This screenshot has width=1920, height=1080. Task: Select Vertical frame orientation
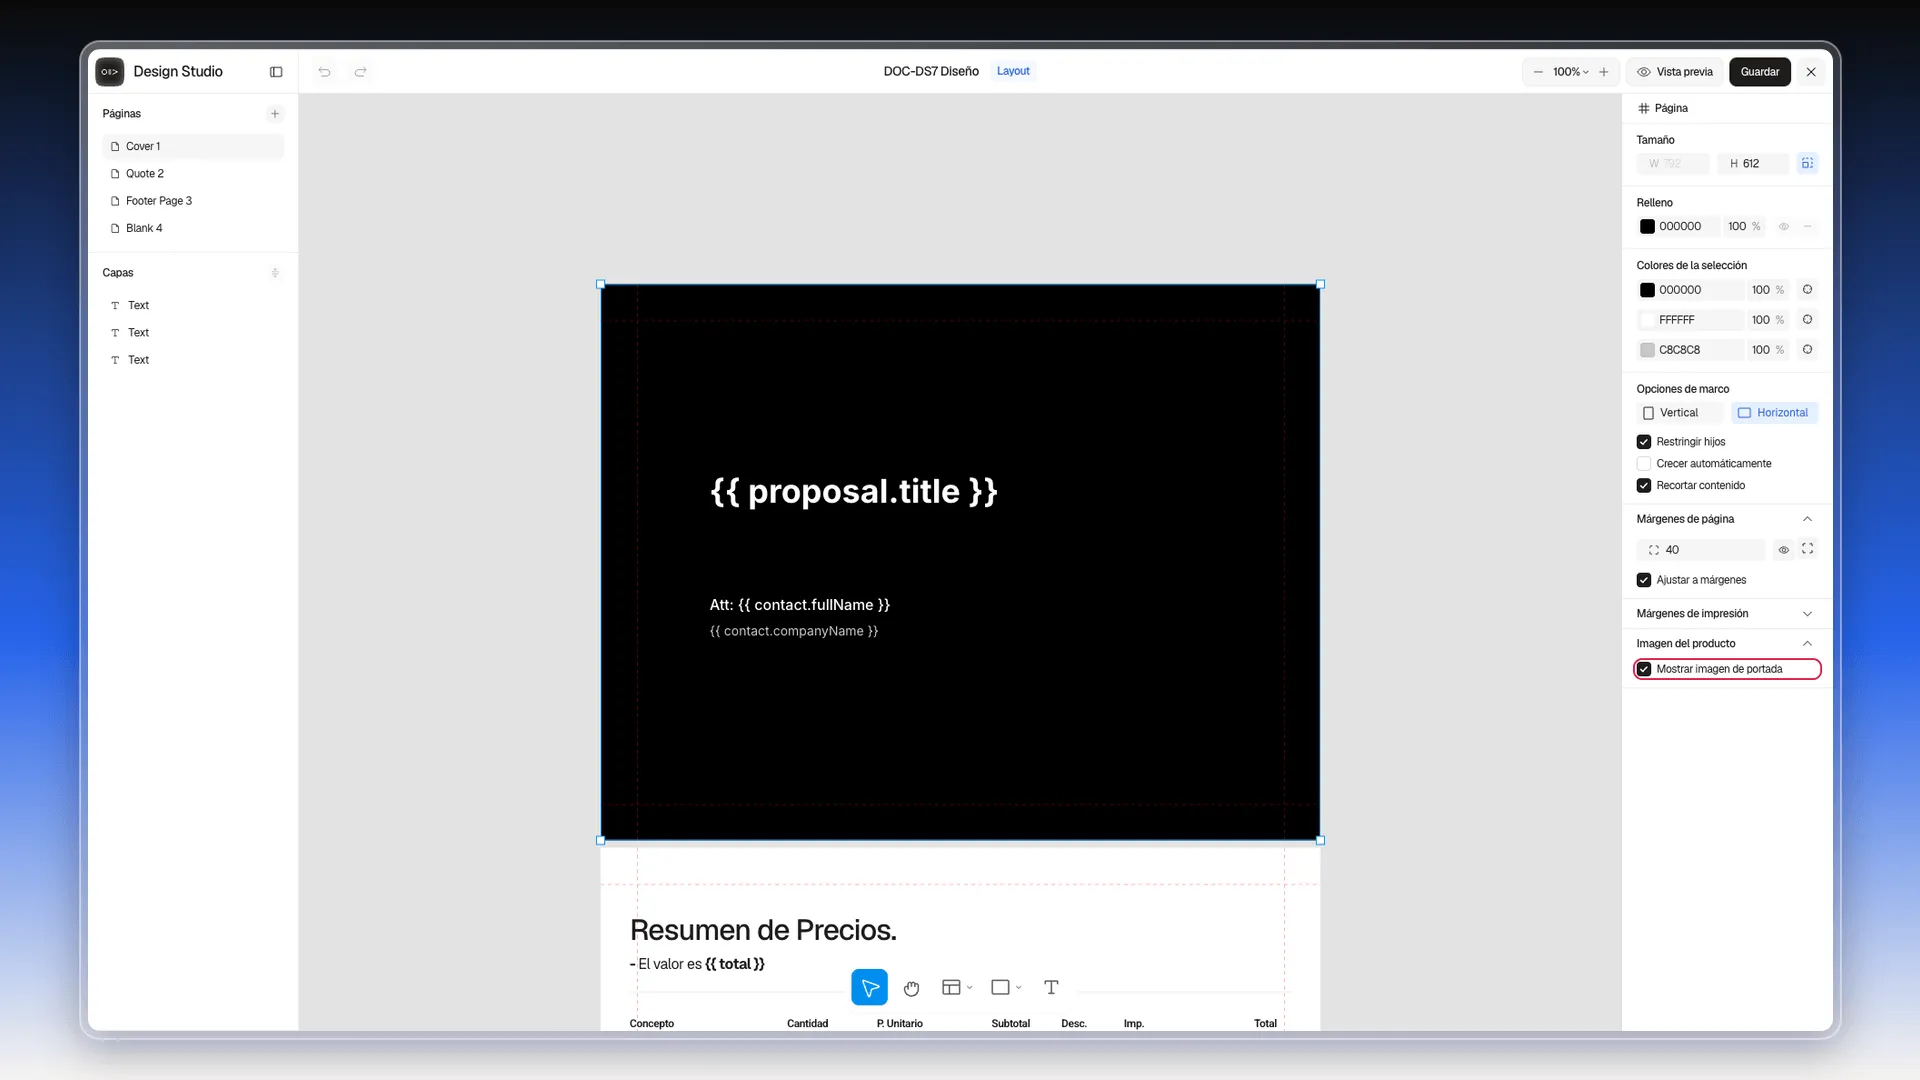[1680, 413]
